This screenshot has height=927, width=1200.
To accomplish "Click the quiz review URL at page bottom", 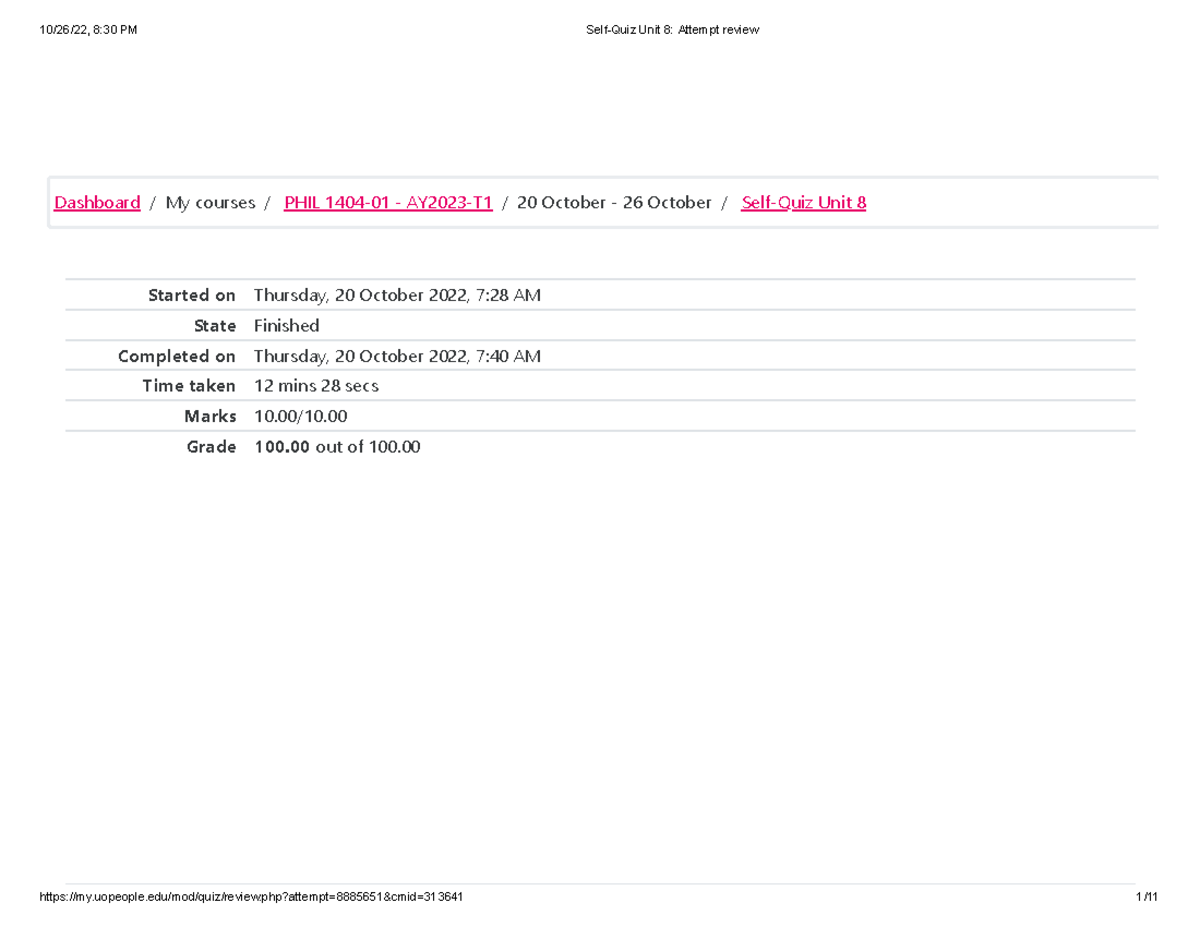I will click(x=250, y=896).
